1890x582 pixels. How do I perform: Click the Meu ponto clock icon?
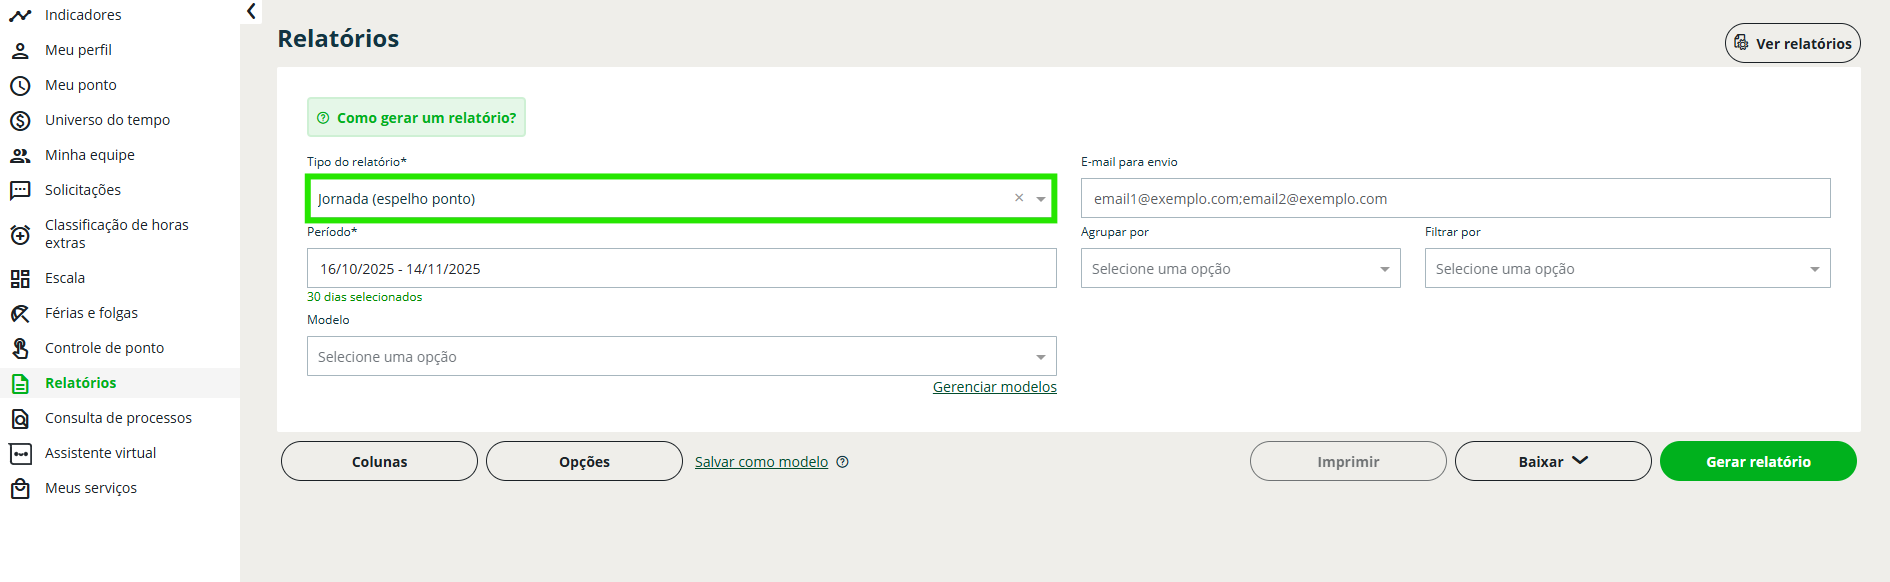tap(20, 86)
